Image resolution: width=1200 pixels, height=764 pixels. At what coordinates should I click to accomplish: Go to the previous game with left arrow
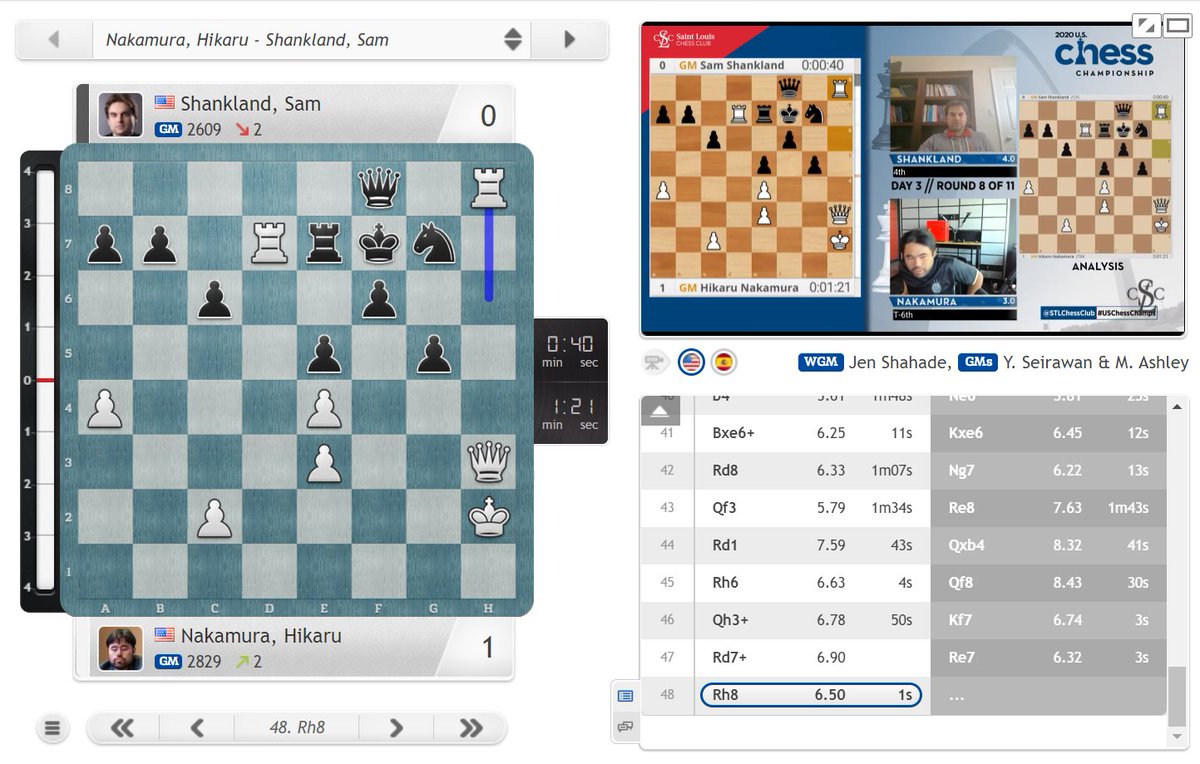tap(54, 40)
